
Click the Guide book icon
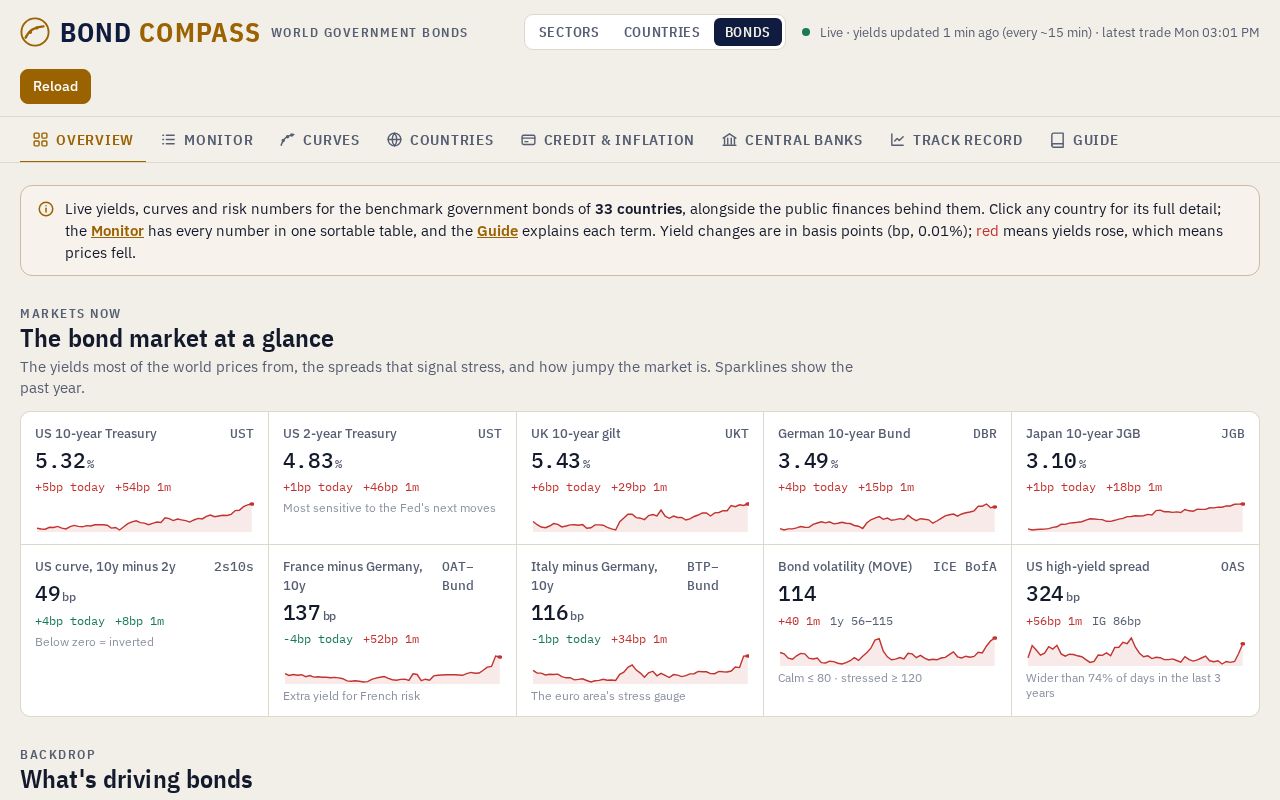[1057, 140]
